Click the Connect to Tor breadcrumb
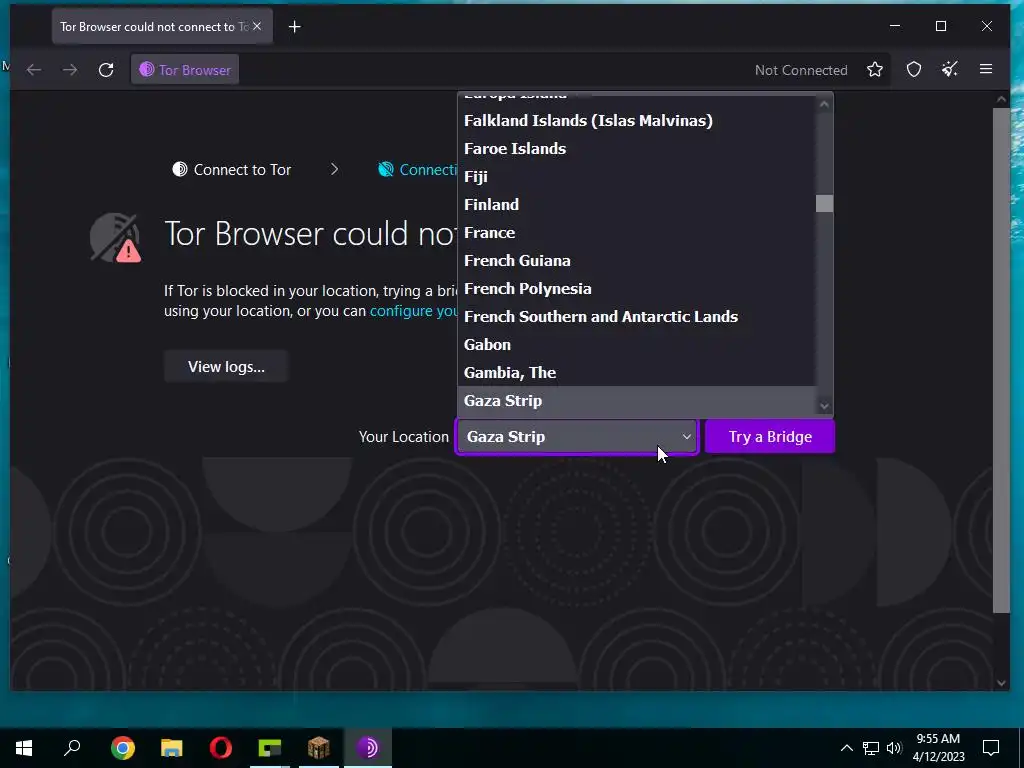 click(232, 170)
